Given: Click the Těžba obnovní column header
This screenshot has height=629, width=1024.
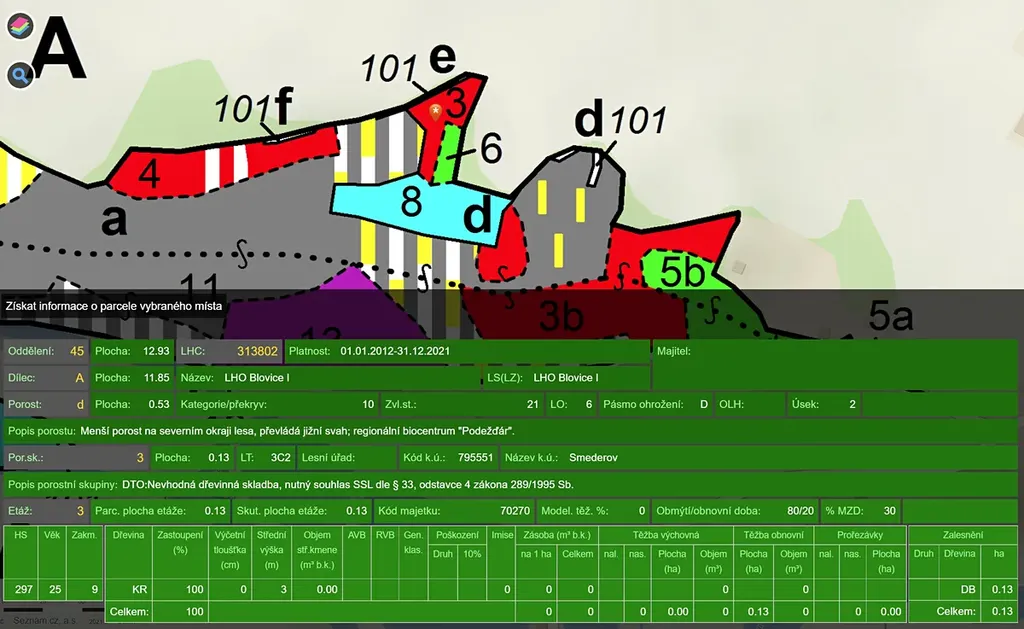Looking at the screenshot, I should pos(773,535).
